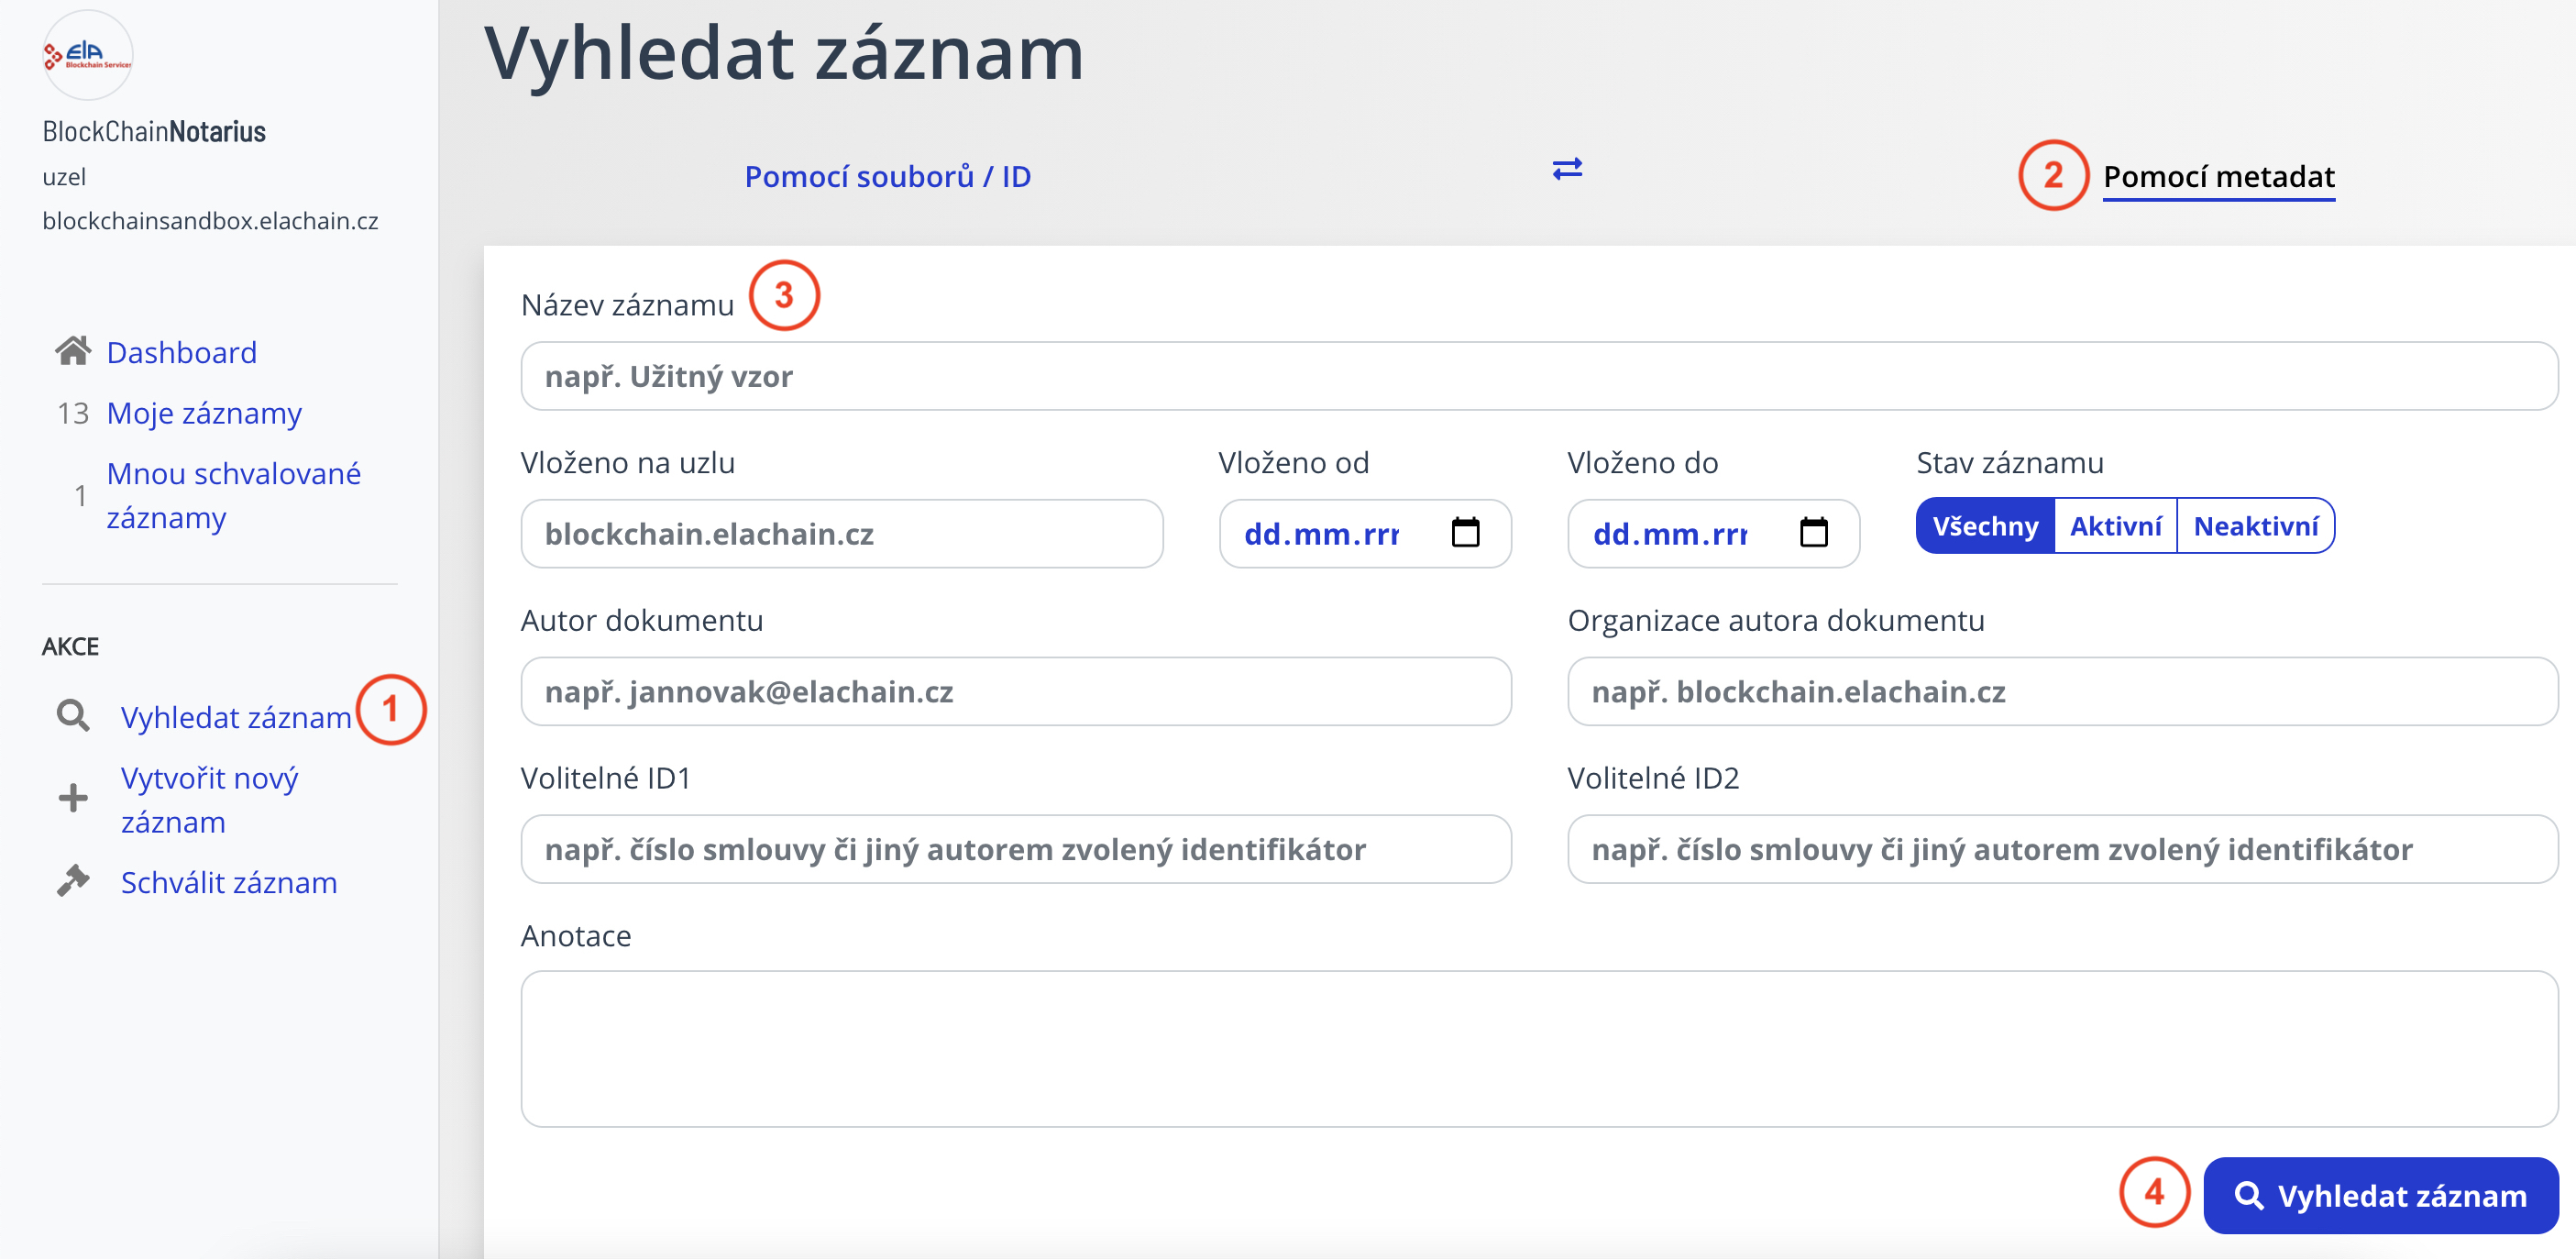The height and width of the screenshot is (1259, 2576).
Task: Select Neaktivní record status filter
Action: 2255,526
